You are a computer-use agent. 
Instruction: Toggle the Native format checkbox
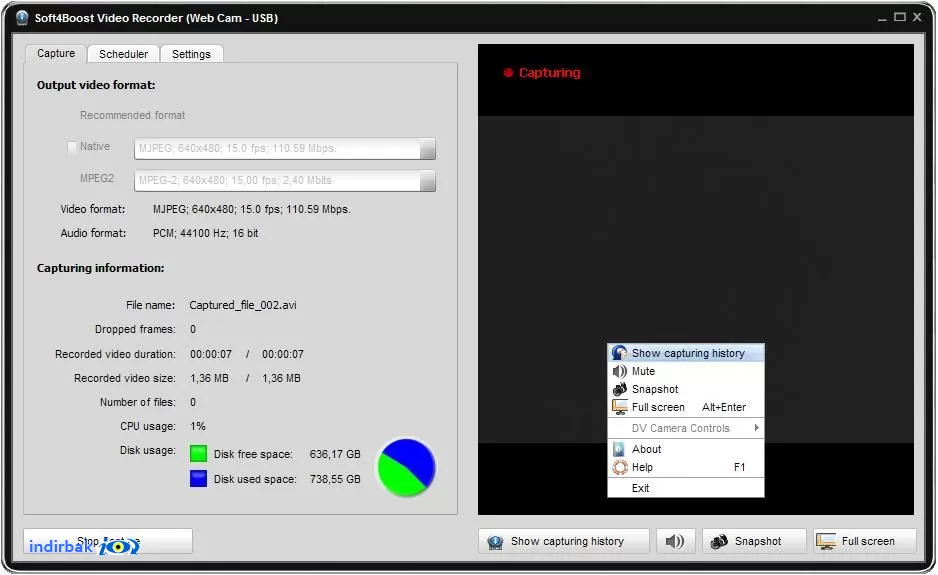click(x=72, y=147)
